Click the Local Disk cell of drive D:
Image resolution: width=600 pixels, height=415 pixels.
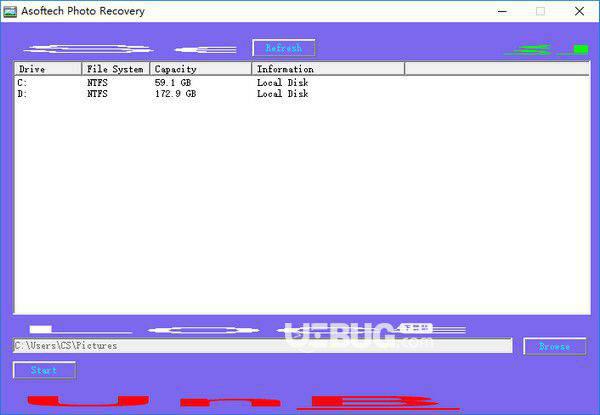pyautogui.click(x=282, y=94)
